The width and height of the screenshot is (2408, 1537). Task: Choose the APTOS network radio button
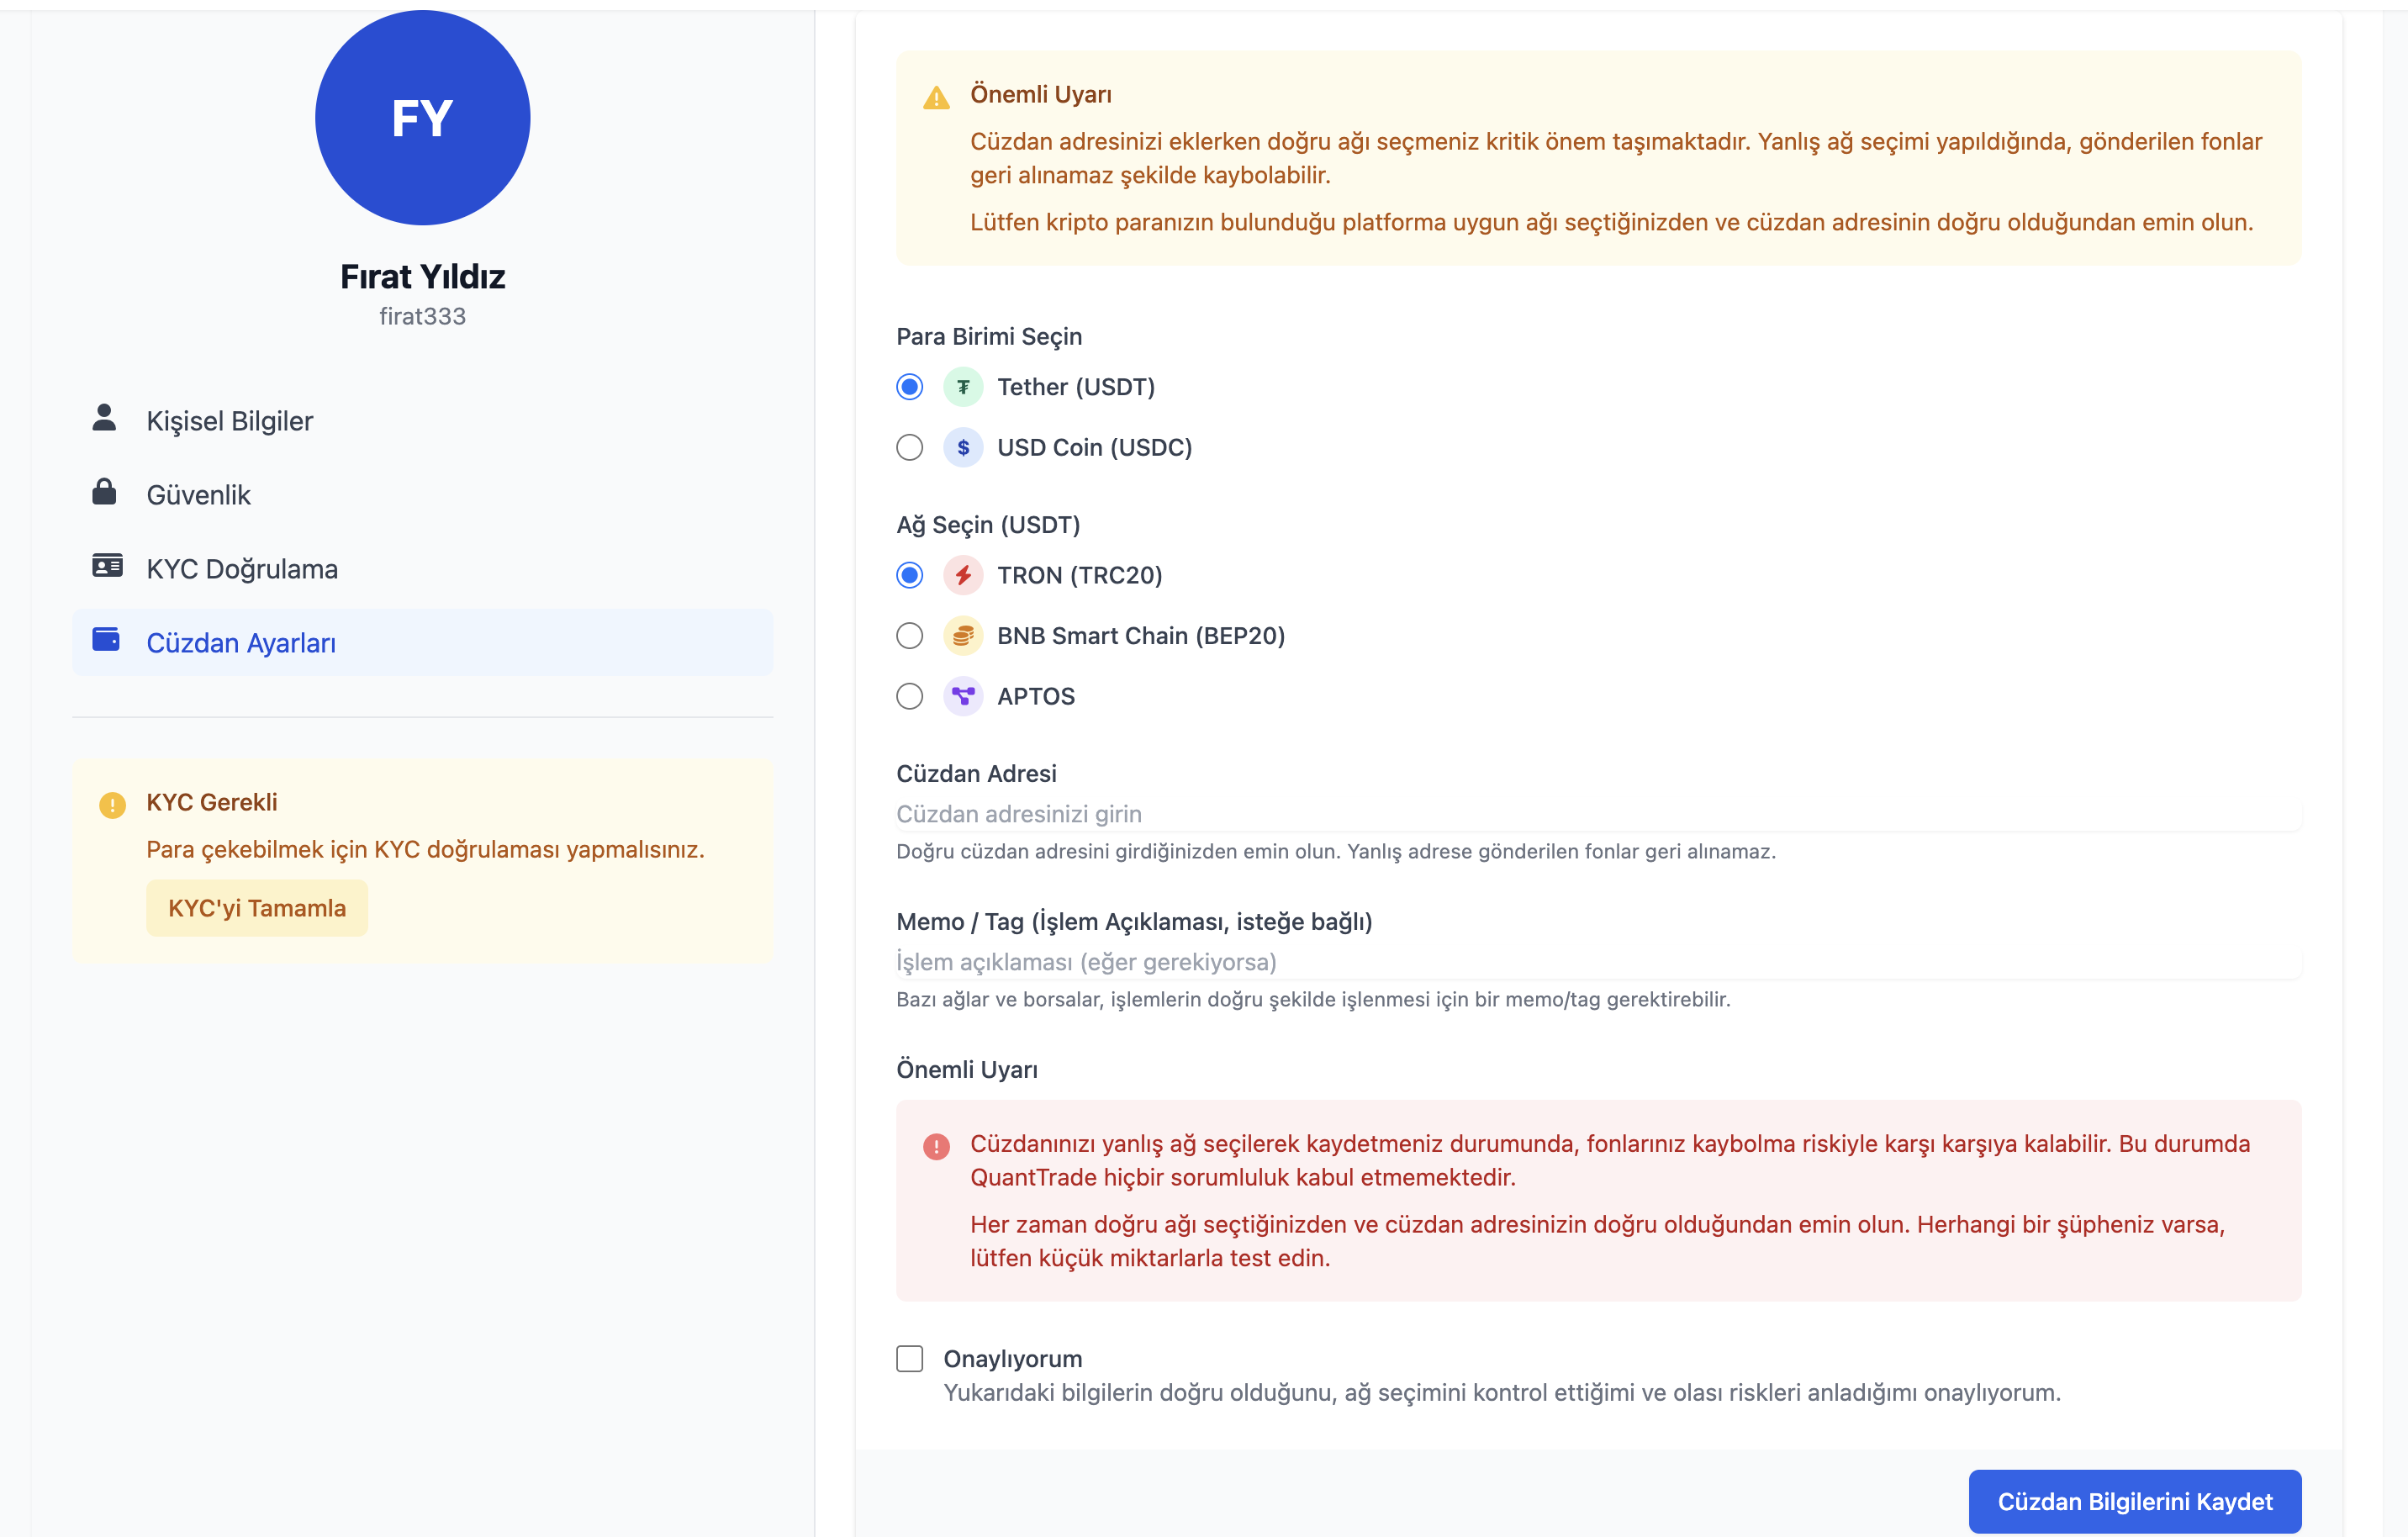(910, 696)
